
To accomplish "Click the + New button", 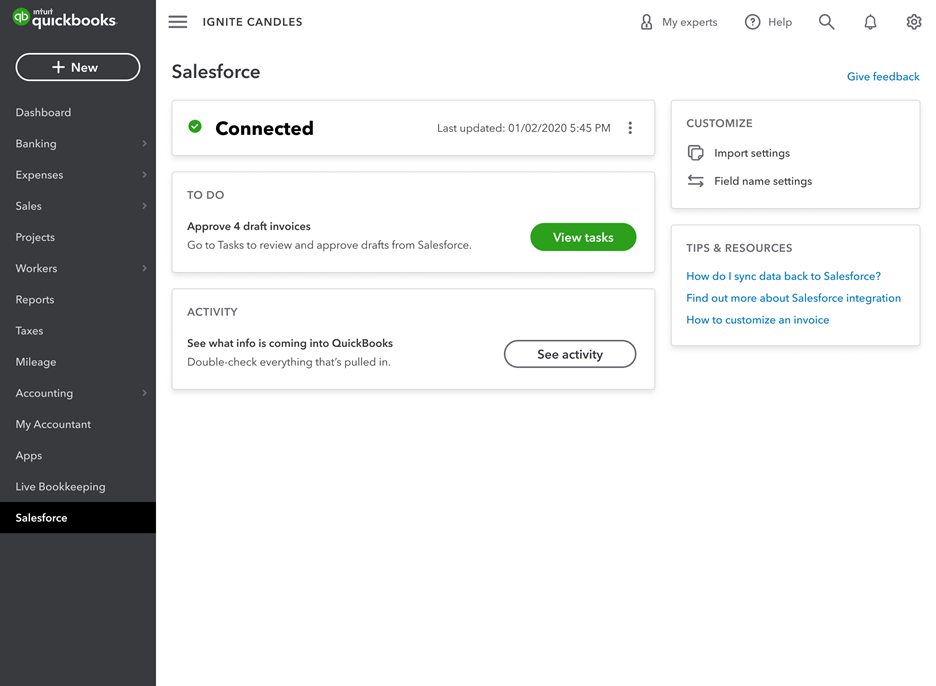I will (x=78, y=67).
